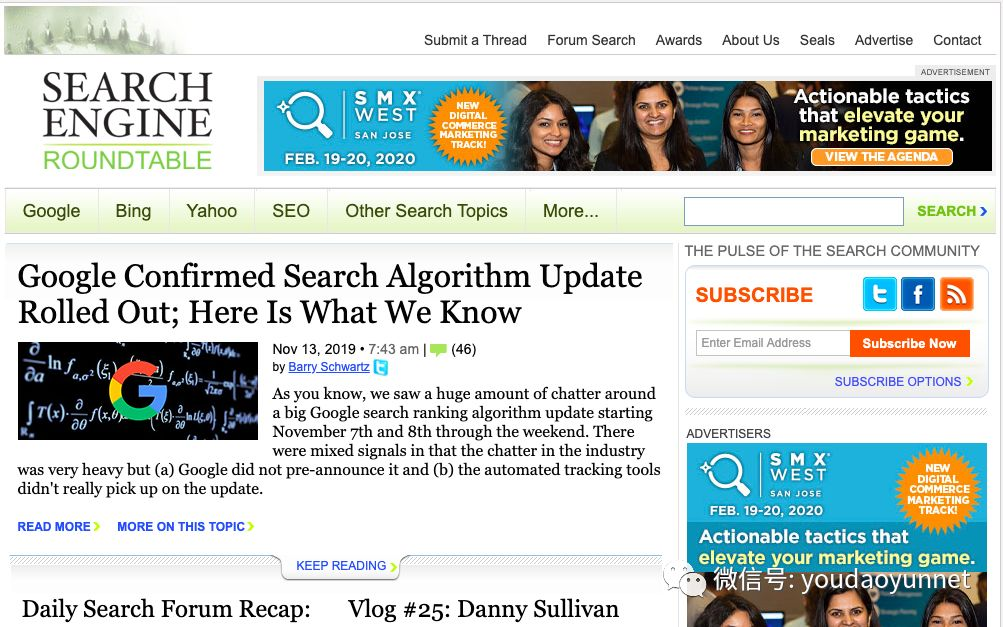Click the SMX West top banner advertisement
The width and height of the screenshot is (1003, 627).
pos(628,126)
